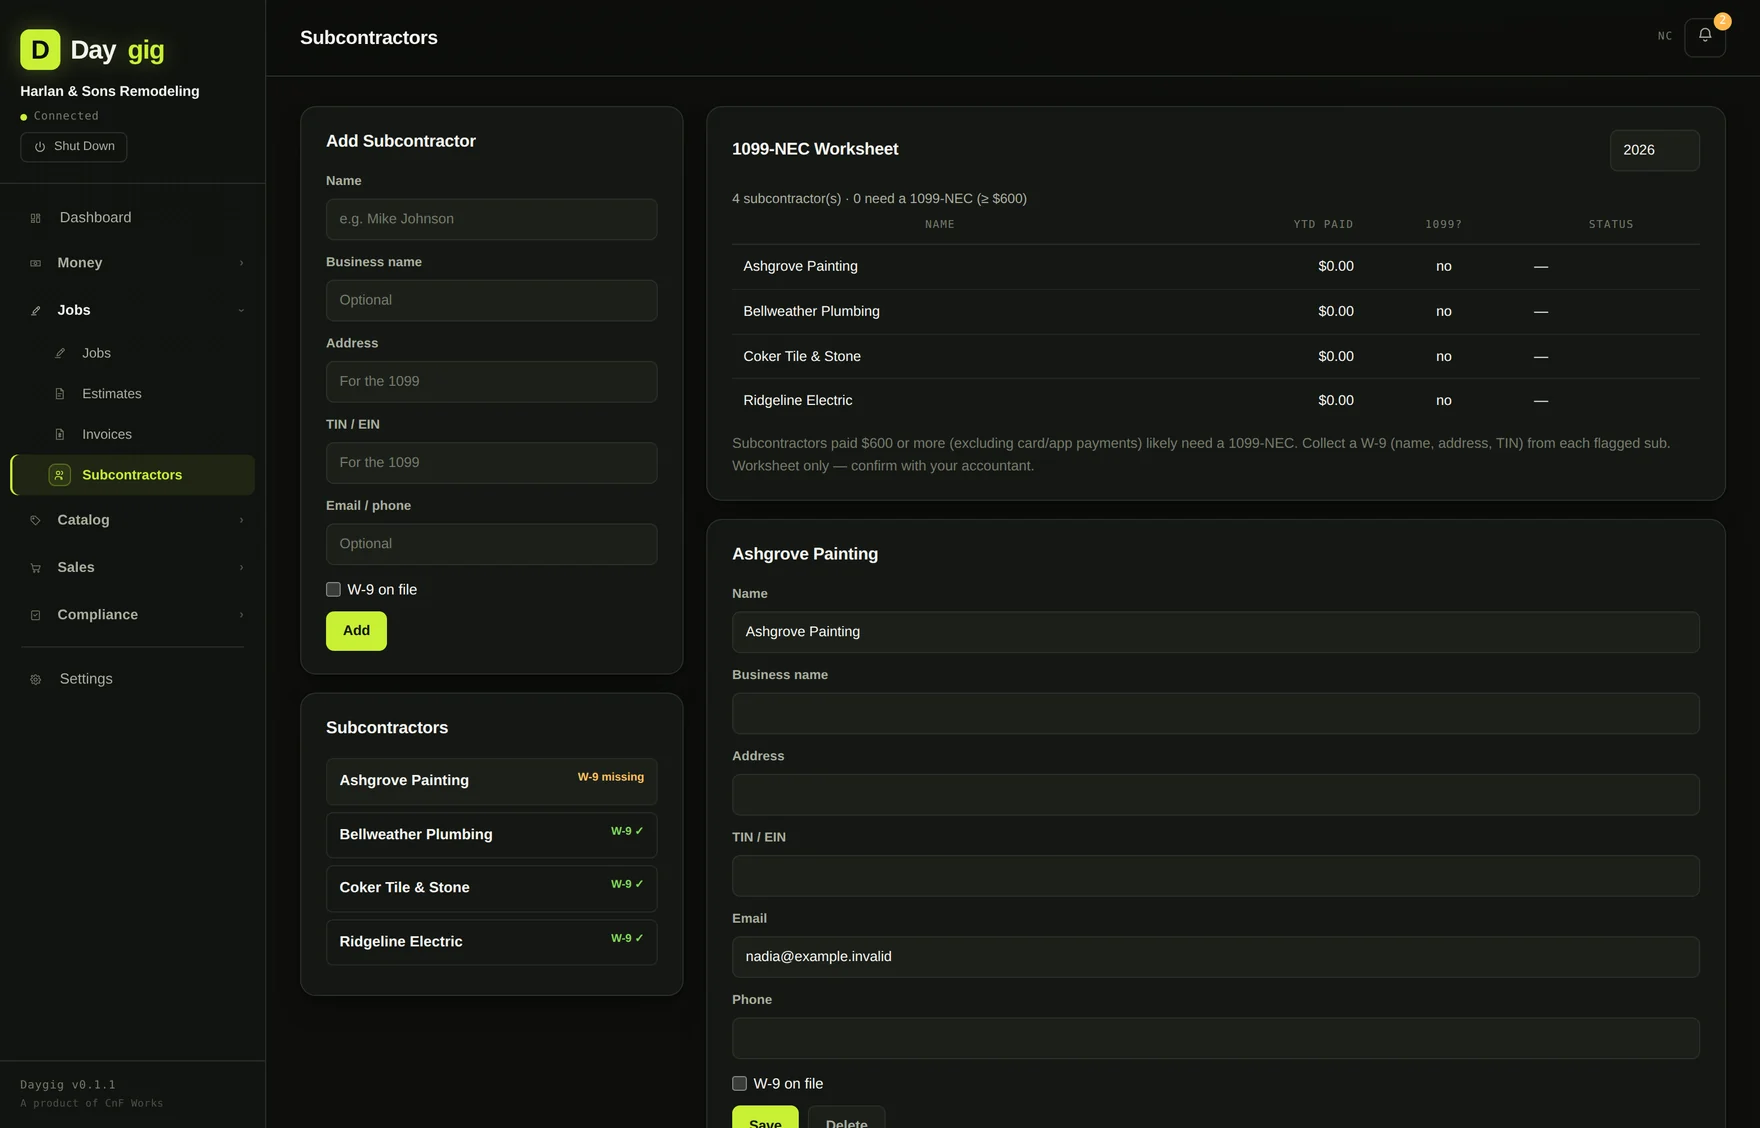This screenshot has width=1760, height=1128.
Task: Expand the Compliance section chevron
Action: click(x=241, y=614)
